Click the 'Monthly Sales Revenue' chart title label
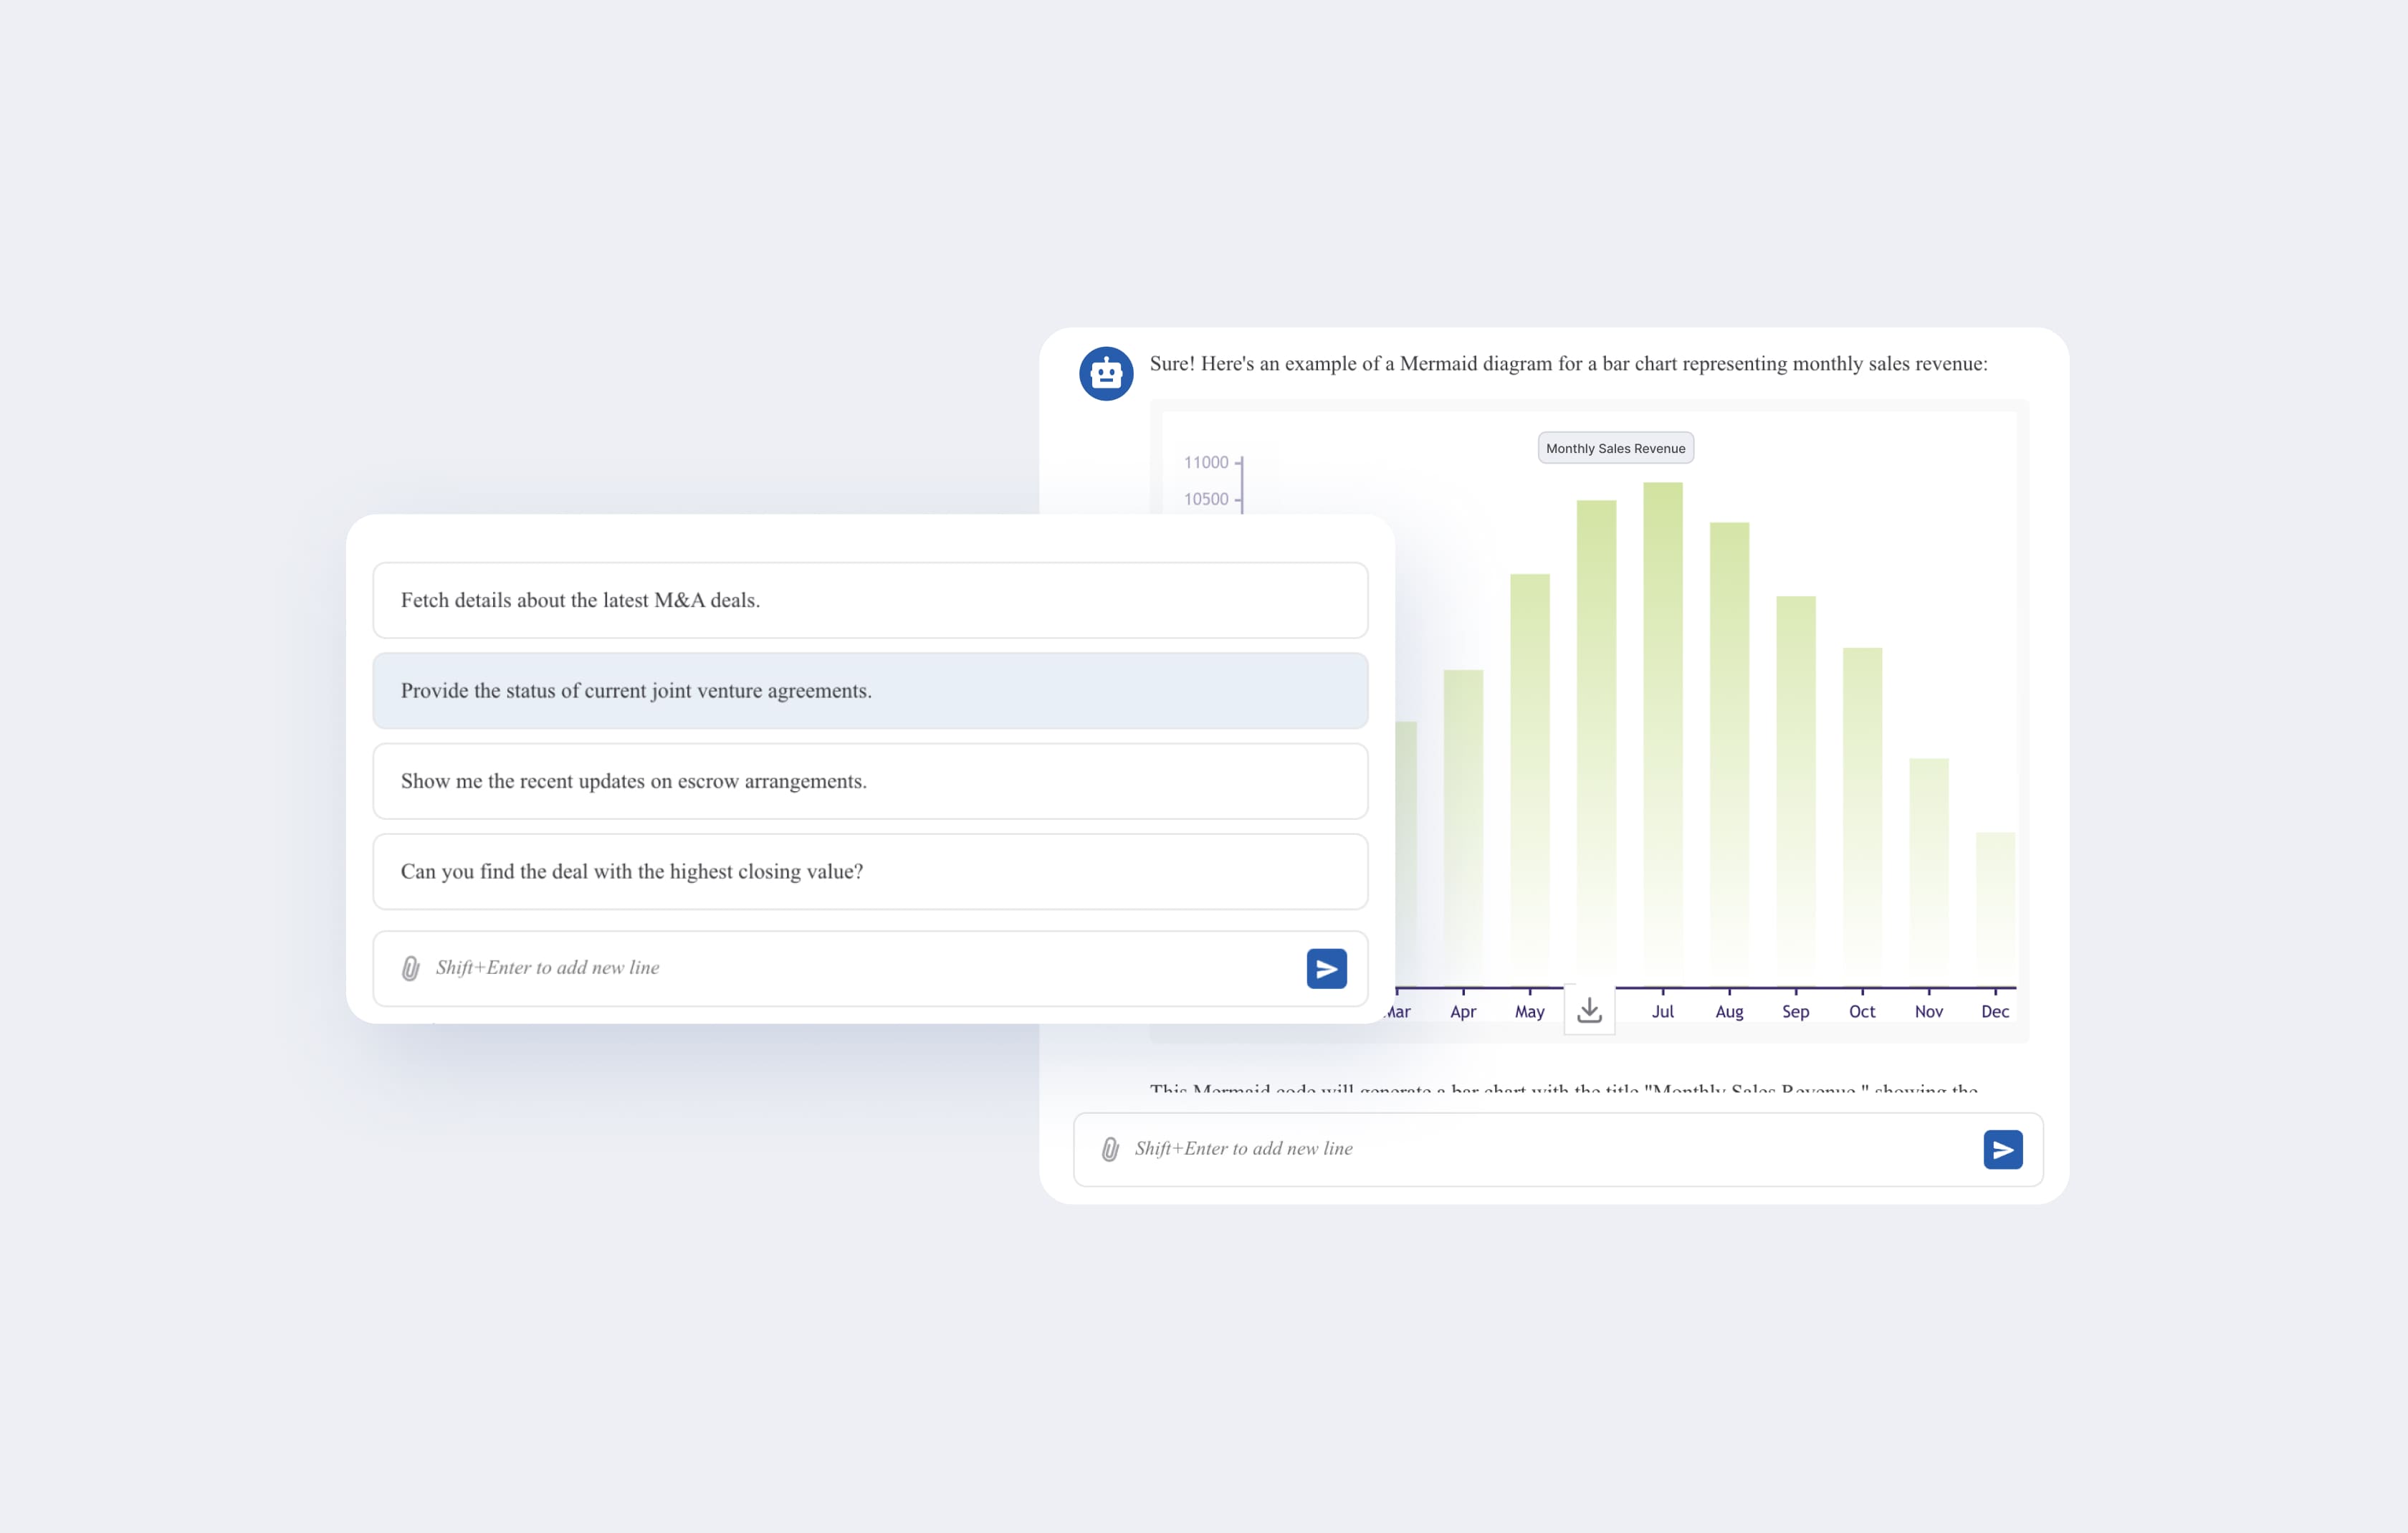 tap(1615, 448)
